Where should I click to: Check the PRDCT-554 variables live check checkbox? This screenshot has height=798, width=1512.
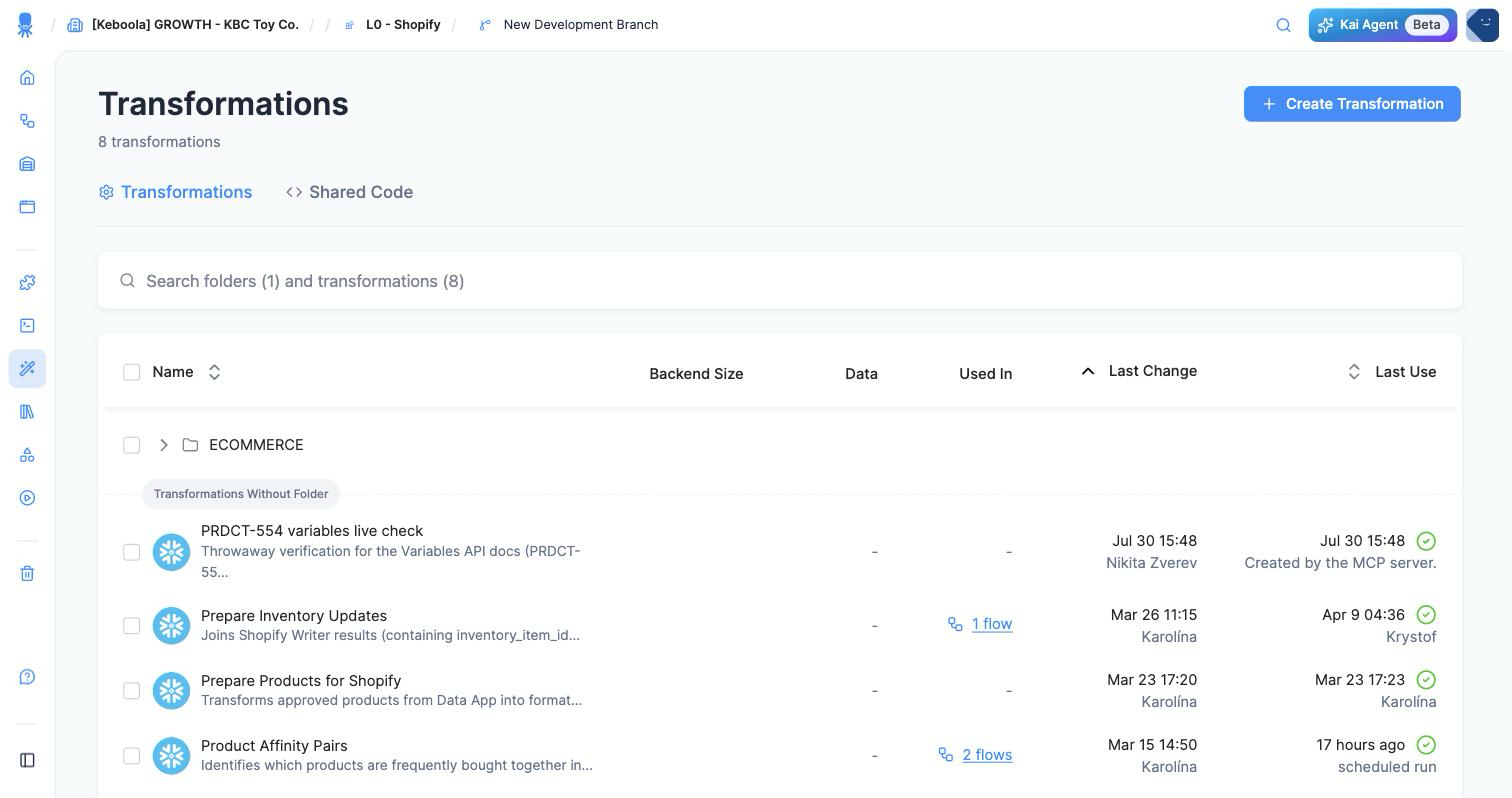coord(131,552)
